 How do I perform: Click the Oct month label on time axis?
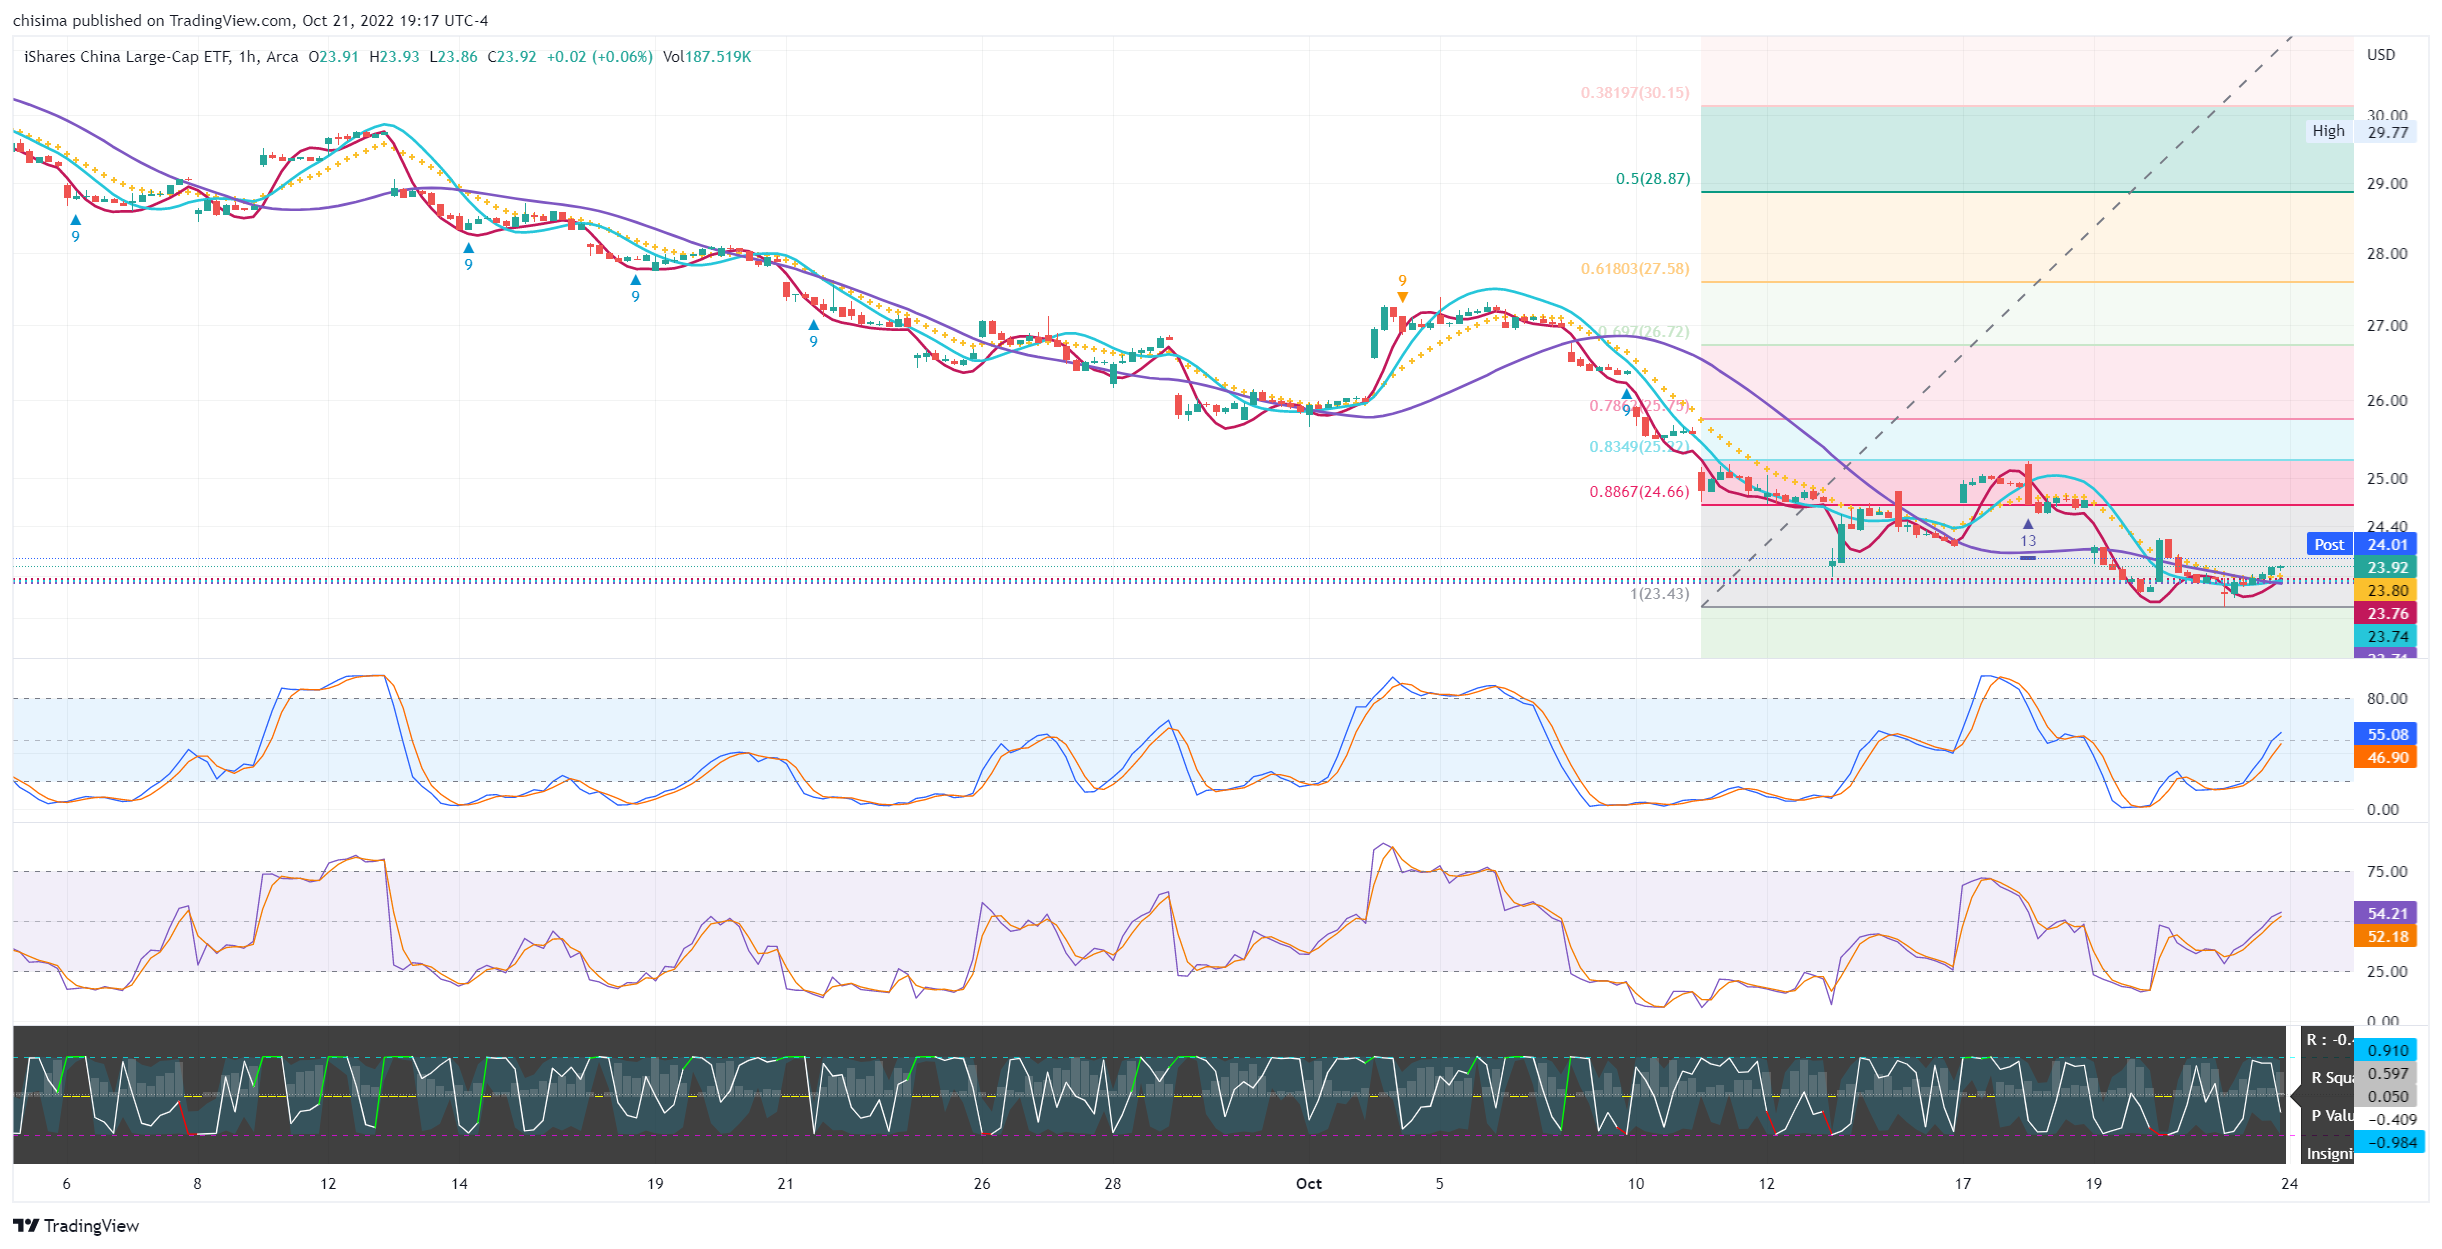coord(1308,1184)
